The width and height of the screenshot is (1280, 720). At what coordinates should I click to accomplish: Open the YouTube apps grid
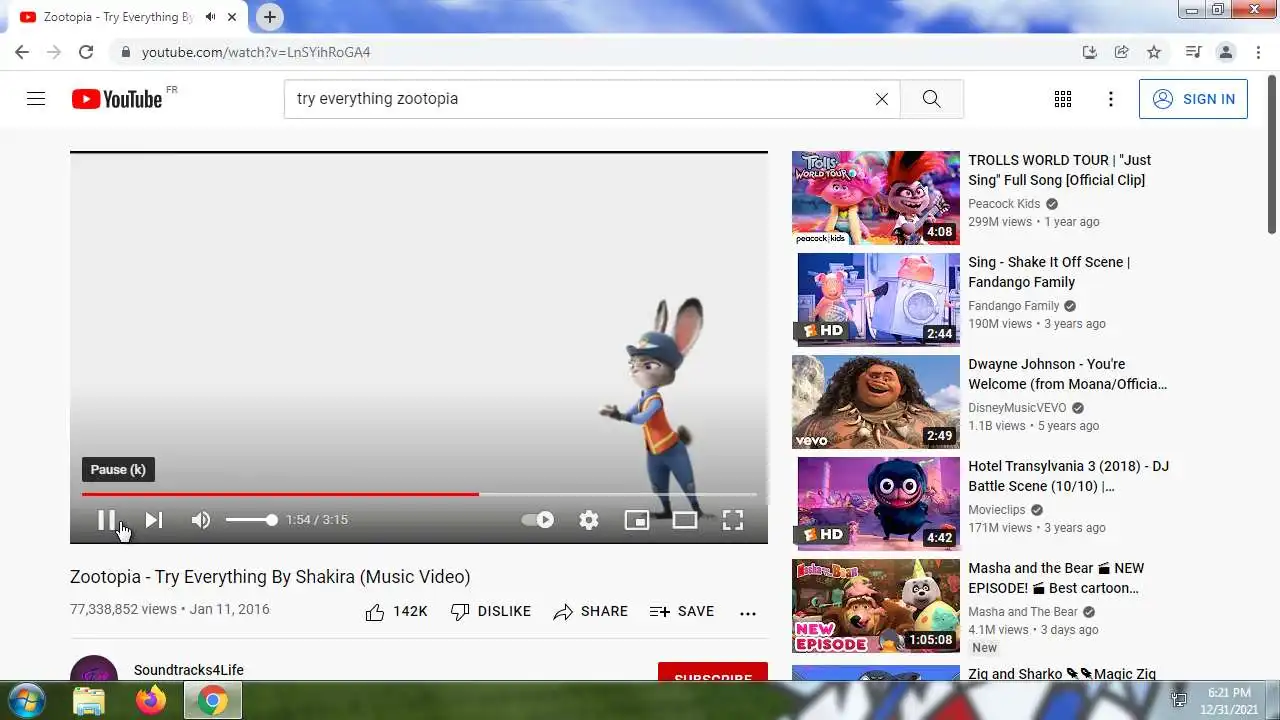[x=1063, y=99]
